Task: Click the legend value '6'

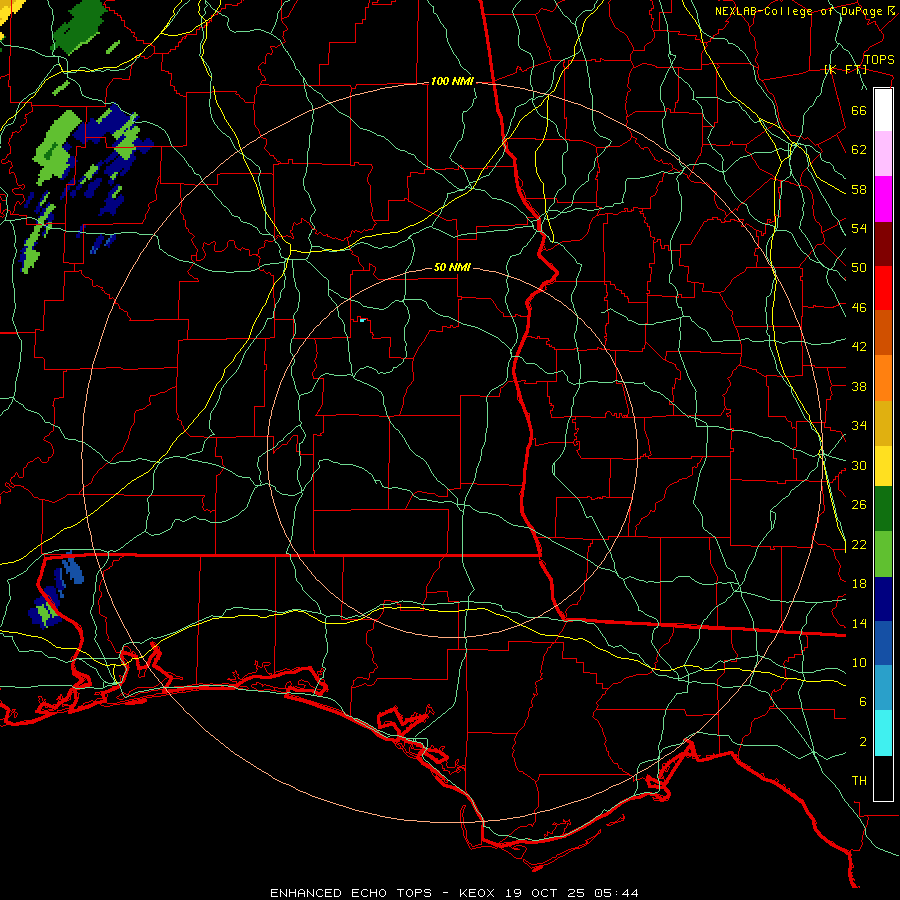Action: click(x=862, y=702)
